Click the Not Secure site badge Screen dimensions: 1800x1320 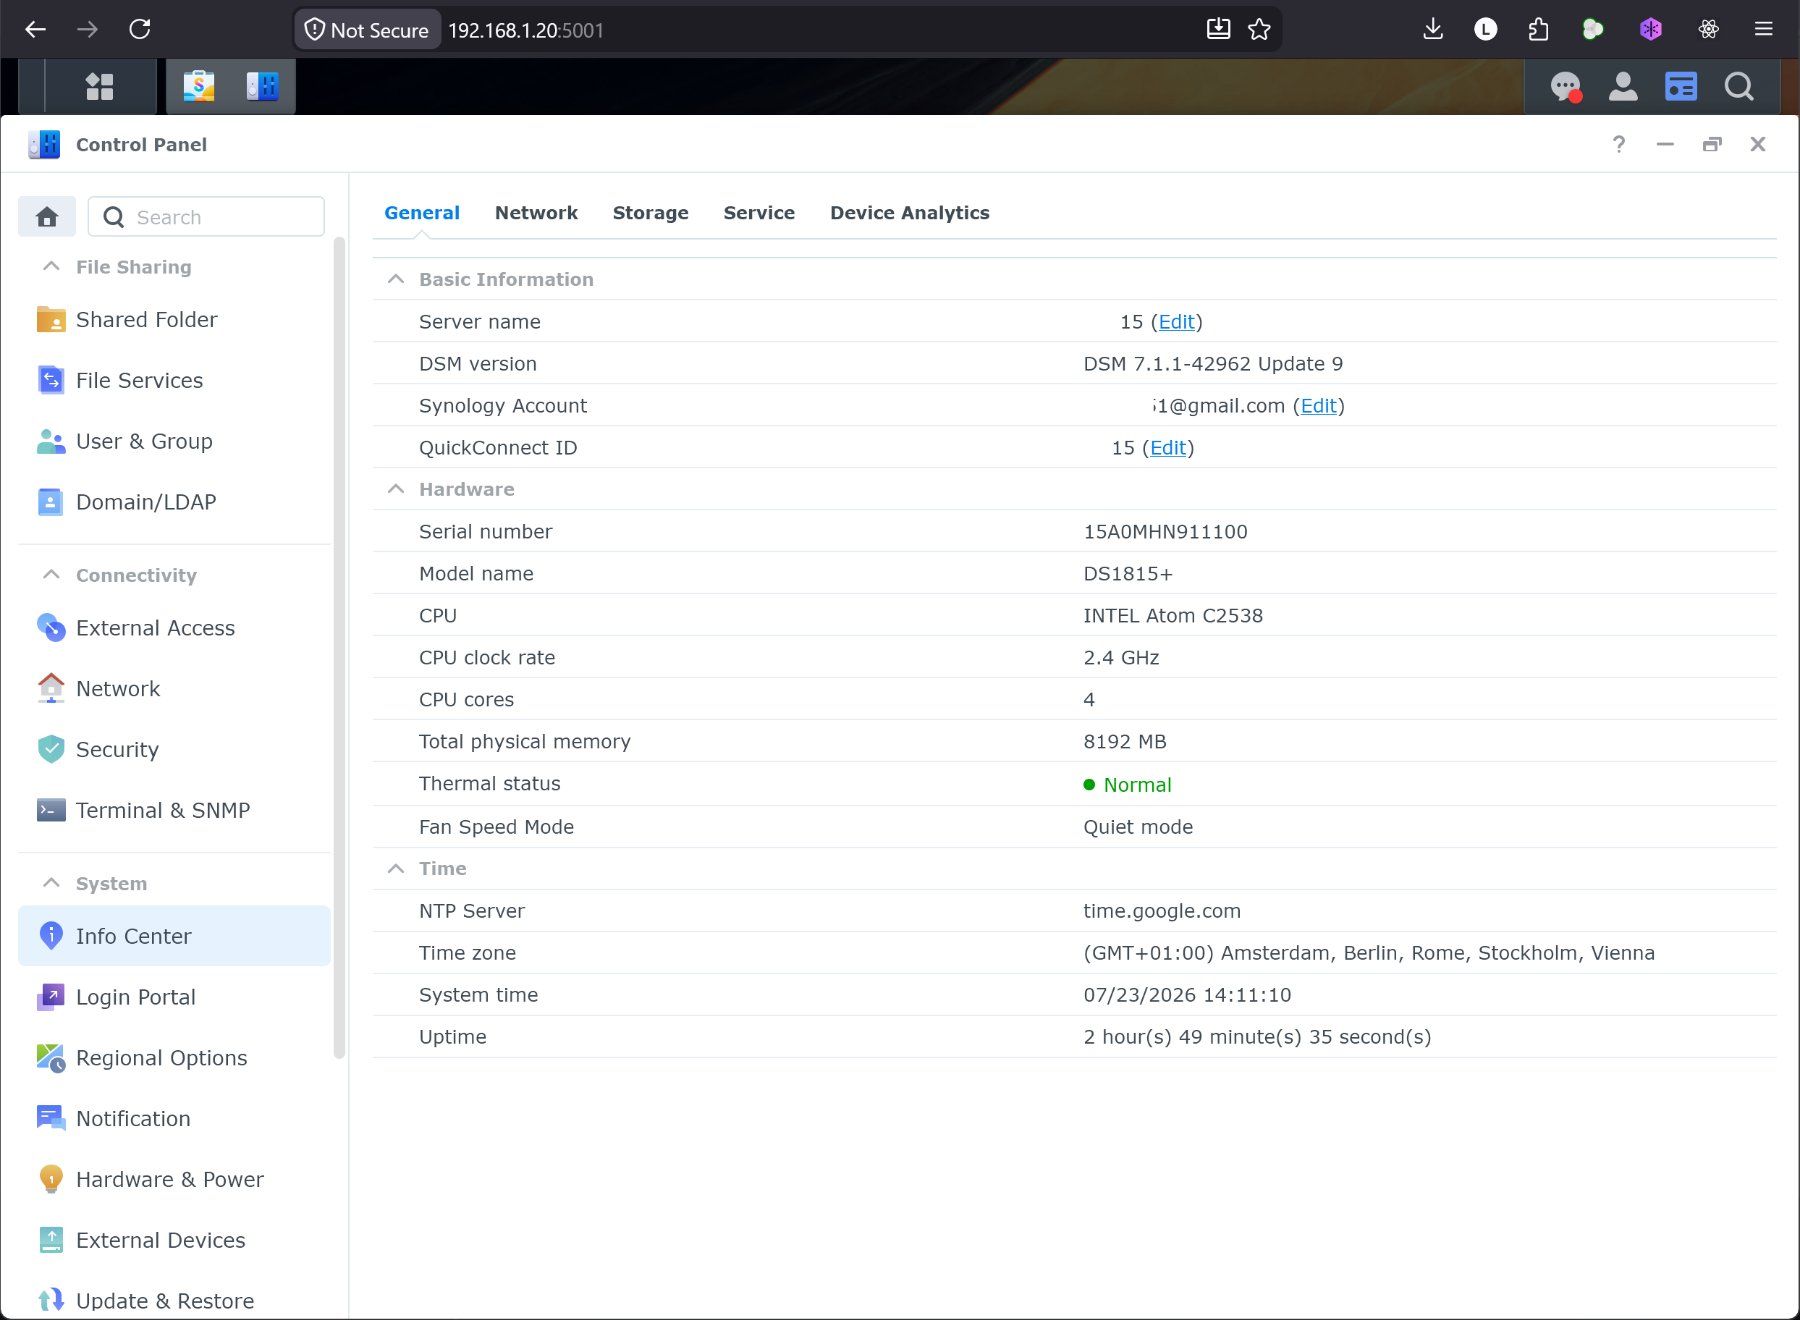[367, 30]
